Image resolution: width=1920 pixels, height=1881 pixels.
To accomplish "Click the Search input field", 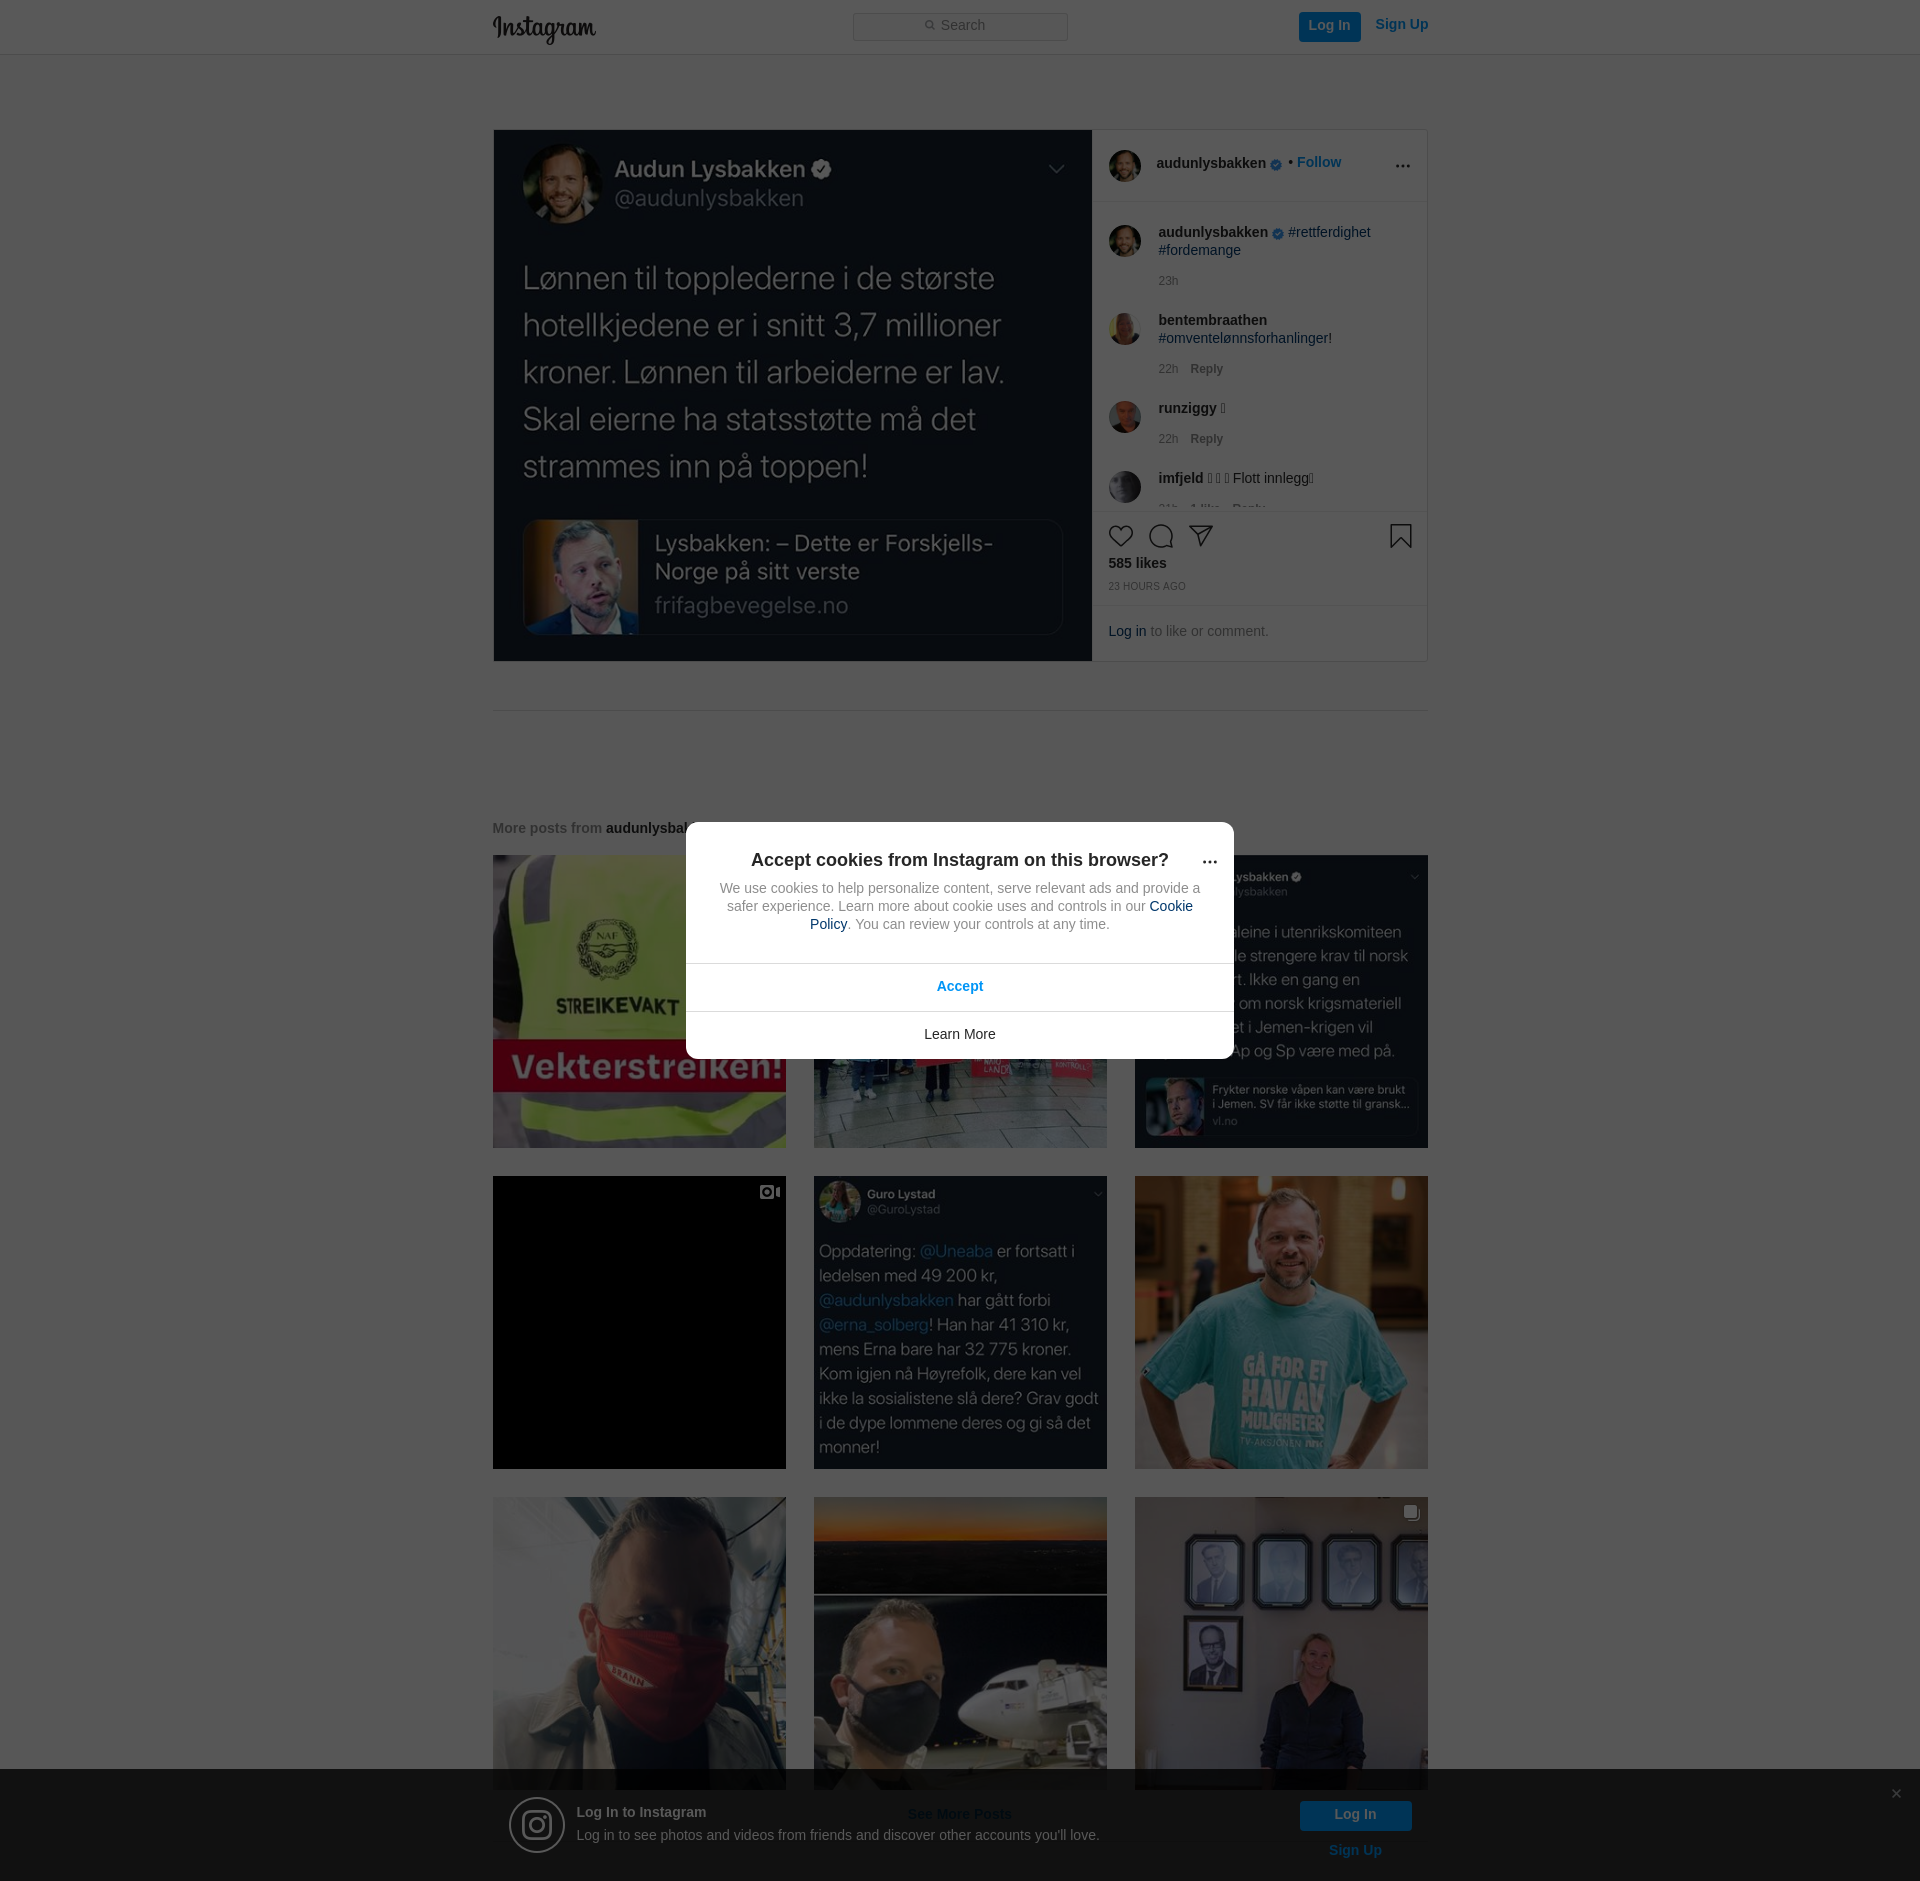I will point(960,26).
